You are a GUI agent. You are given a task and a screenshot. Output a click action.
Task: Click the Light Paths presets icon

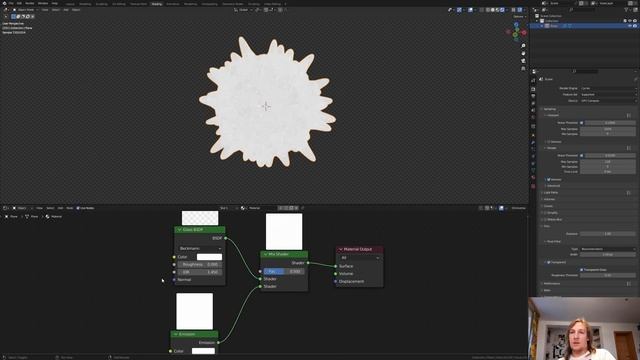pyautogui.click(x=629, y=193)
